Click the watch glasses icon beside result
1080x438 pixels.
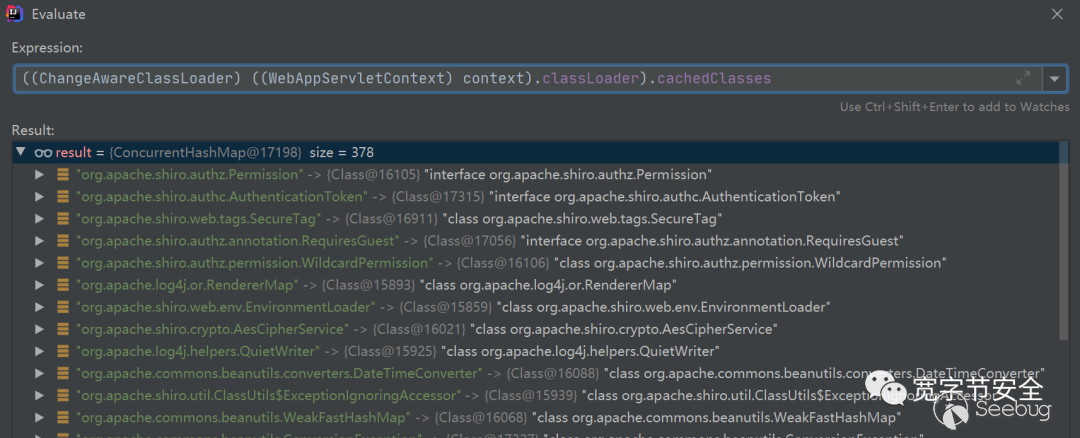click(x=43, y=152)
